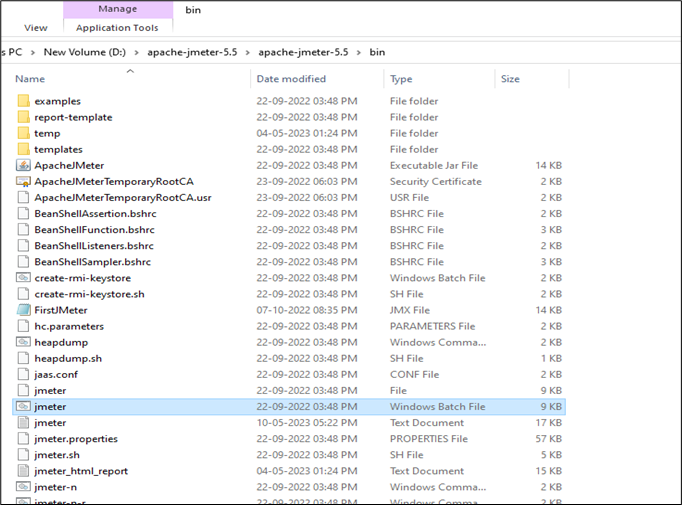Screen dimensions: 682x505
Task: Select the jaas.conf file name
Action: coord(56,375)
